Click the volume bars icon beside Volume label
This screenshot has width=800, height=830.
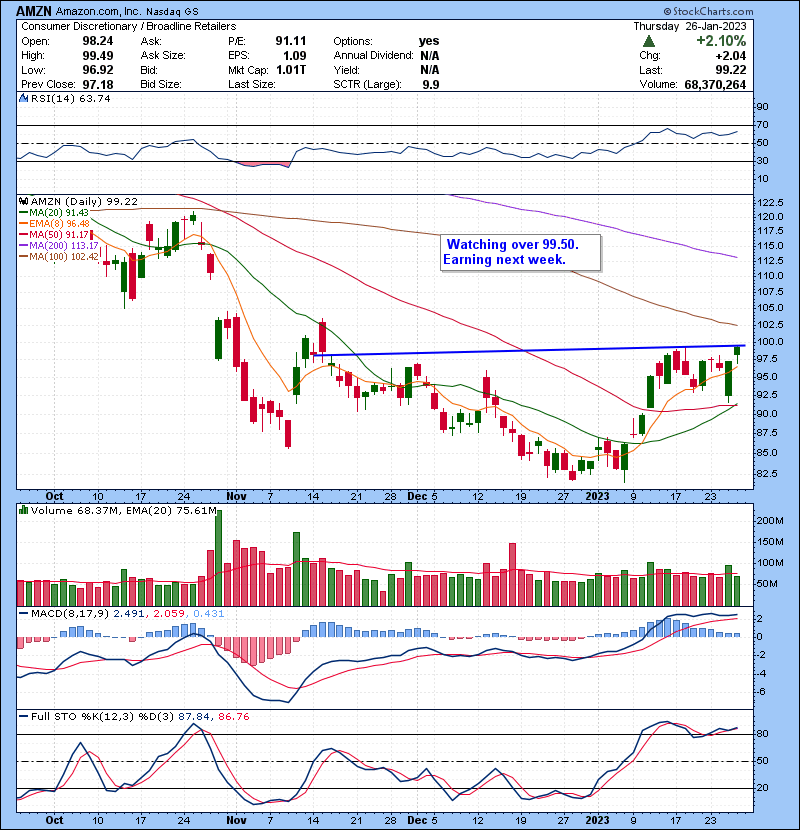pyautogui.click(x=23, y=510)
